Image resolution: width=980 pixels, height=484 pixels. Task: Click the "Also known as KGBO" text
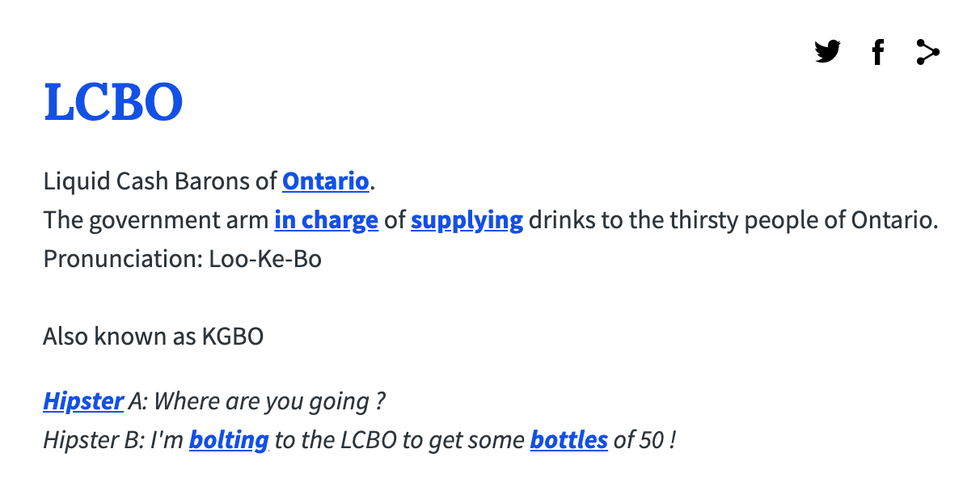[x=153, y=336]
